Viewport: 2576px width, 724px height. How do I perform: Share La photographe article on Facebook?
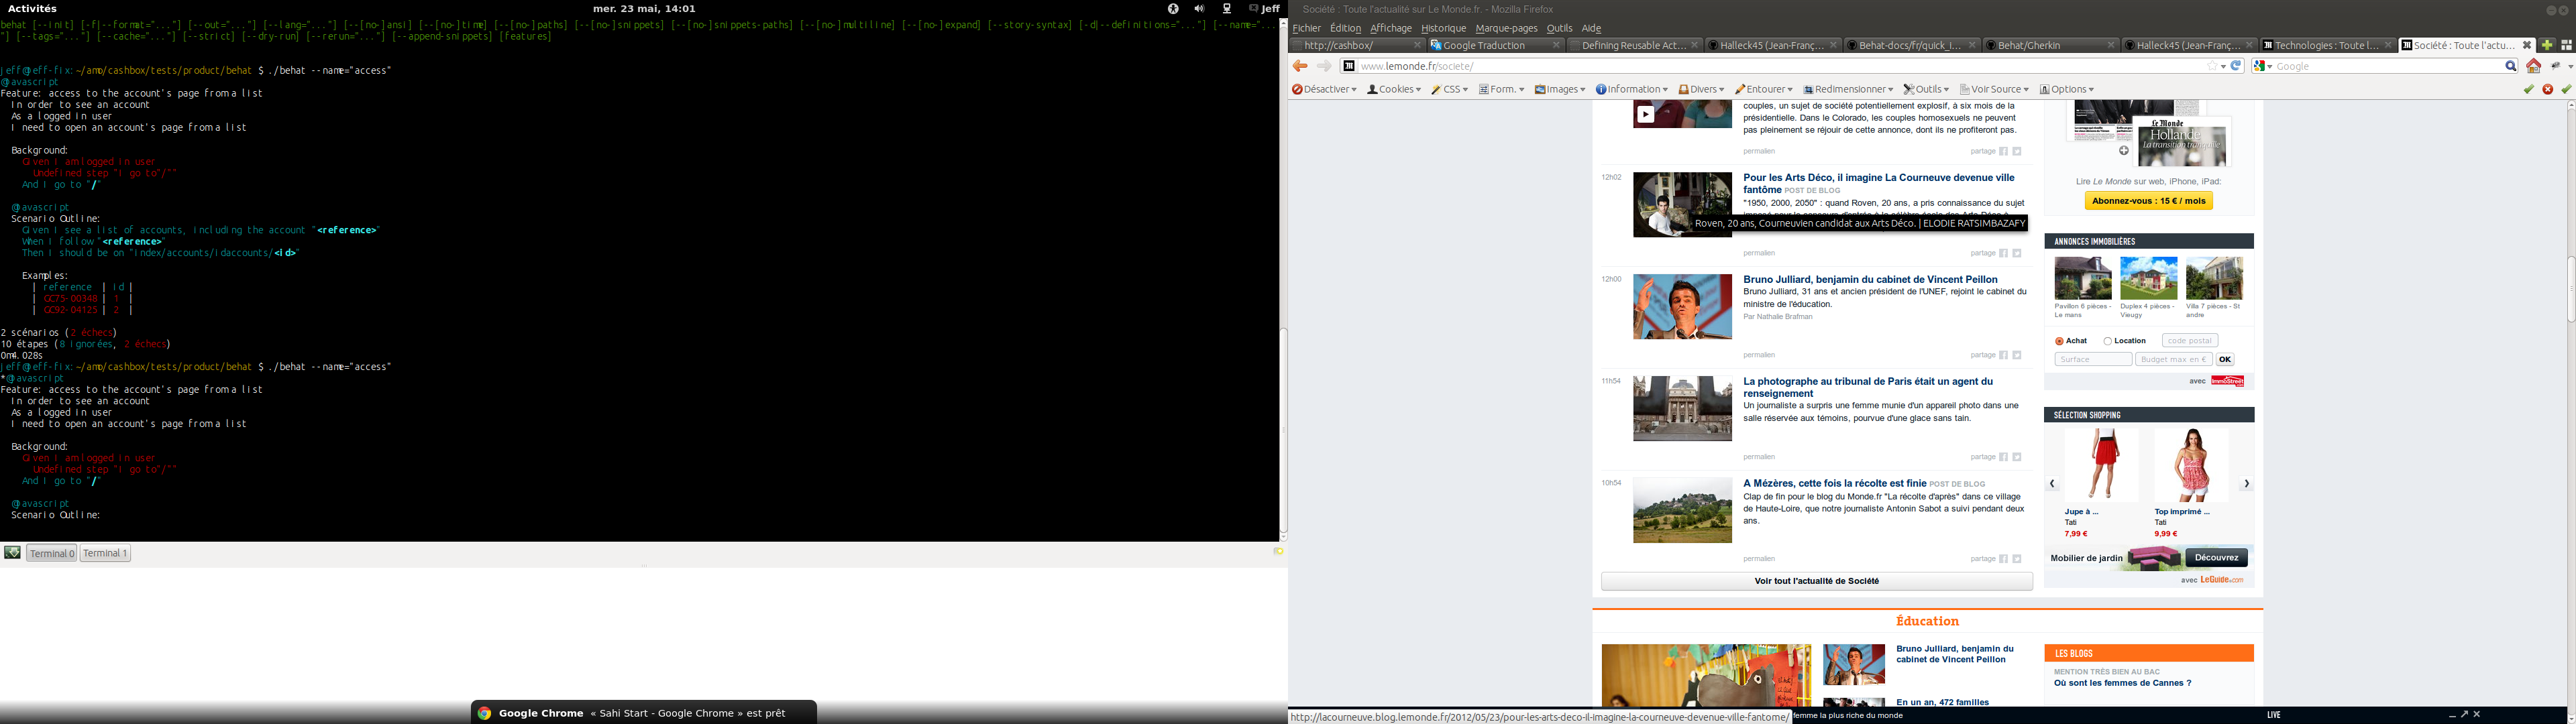tap(2003, 457)
